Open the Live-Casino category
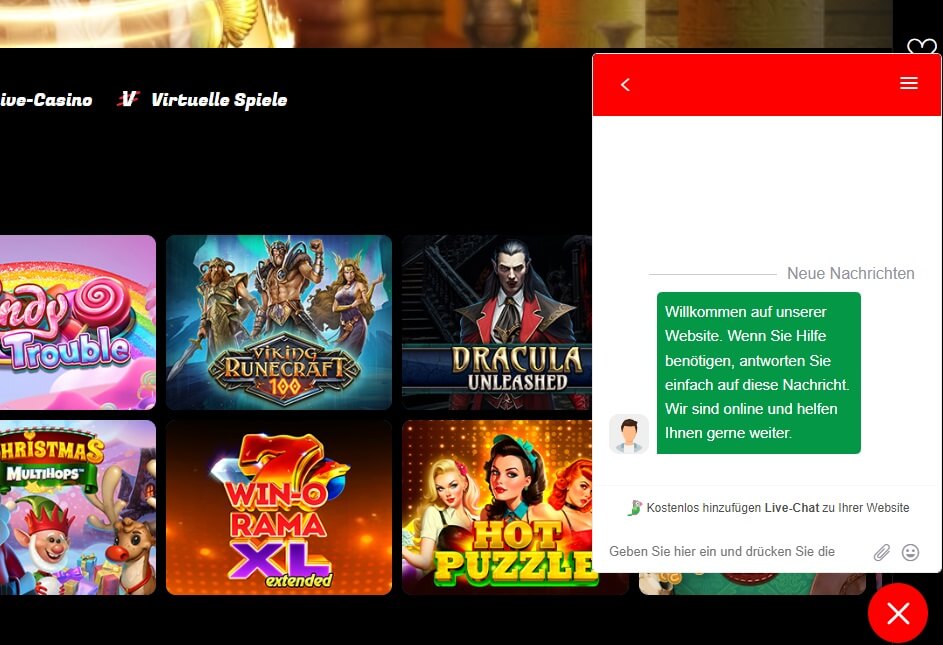The image size is (943, 645). point(46,100)
